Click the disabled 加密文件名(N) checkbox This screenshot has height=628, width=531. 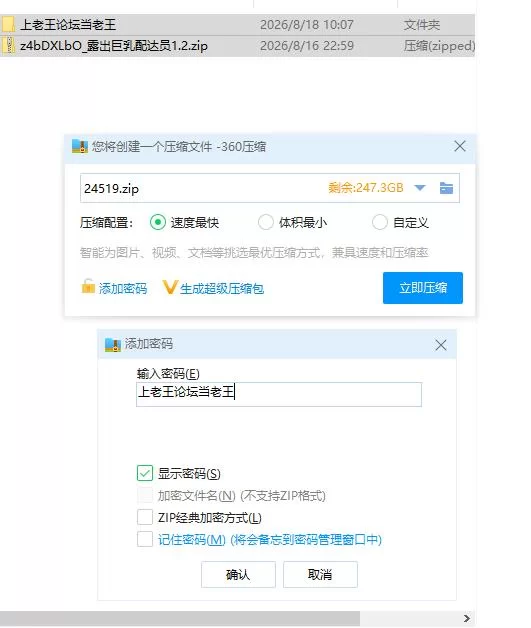[145, 495]
